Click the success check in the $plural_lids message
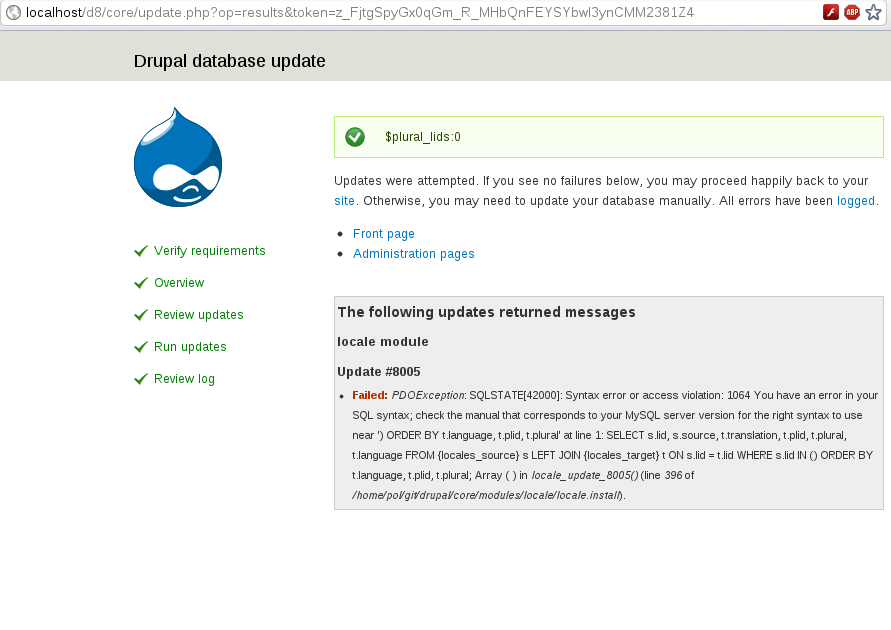Image resolution: width=891 pixels, height=630 pixels. point(355,136)
